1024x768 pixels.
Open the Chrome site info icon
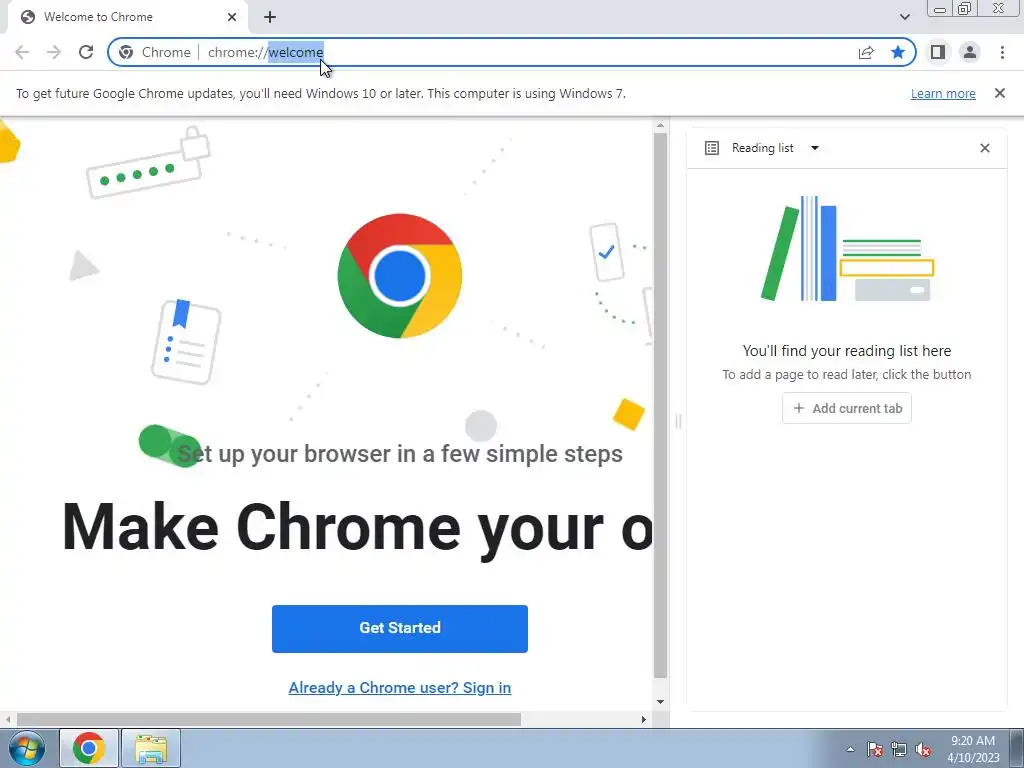pos(126,52)
